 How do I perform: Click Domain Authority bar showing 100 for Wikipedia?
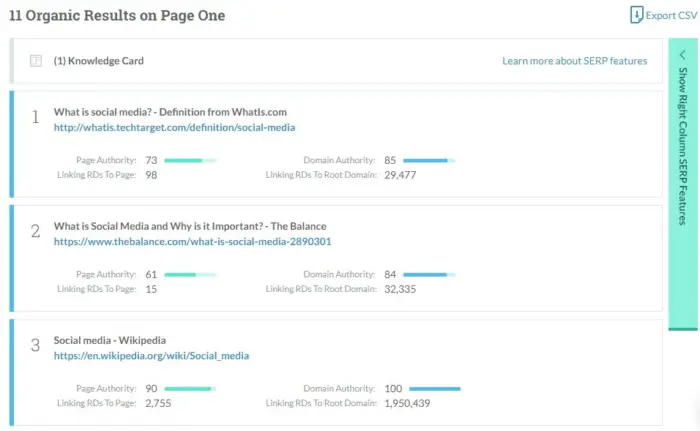pos(435,389)
